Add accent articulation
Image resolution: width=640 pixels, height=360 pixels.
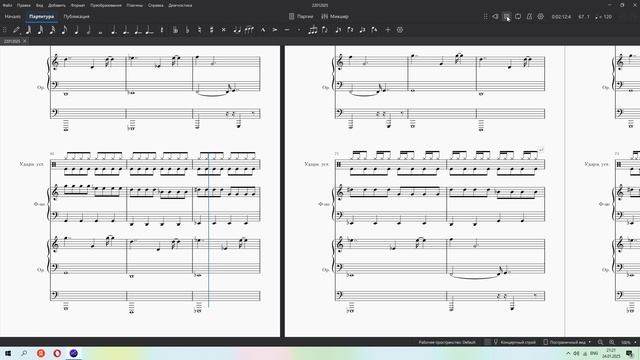coord(275,30)
